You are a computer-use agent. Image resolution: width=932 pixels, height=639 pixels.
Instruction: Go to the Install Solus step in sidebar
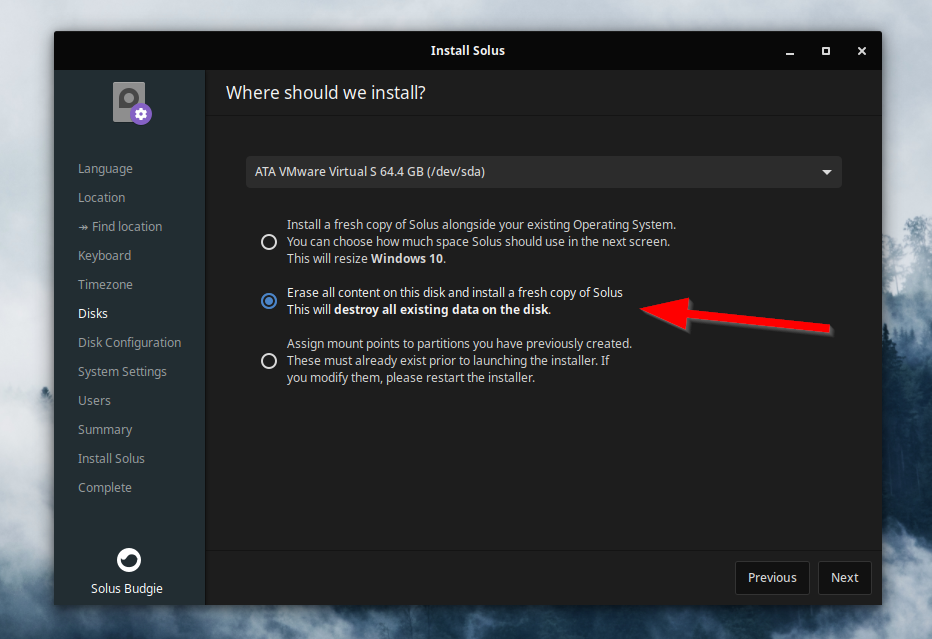pyautogui.click(x=111, y=458)
